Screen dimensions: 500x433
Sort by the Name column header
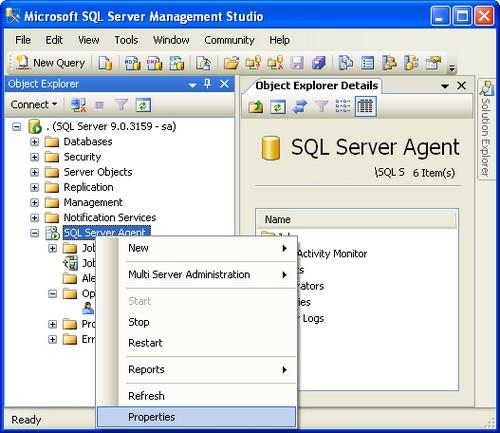[356, 220]
